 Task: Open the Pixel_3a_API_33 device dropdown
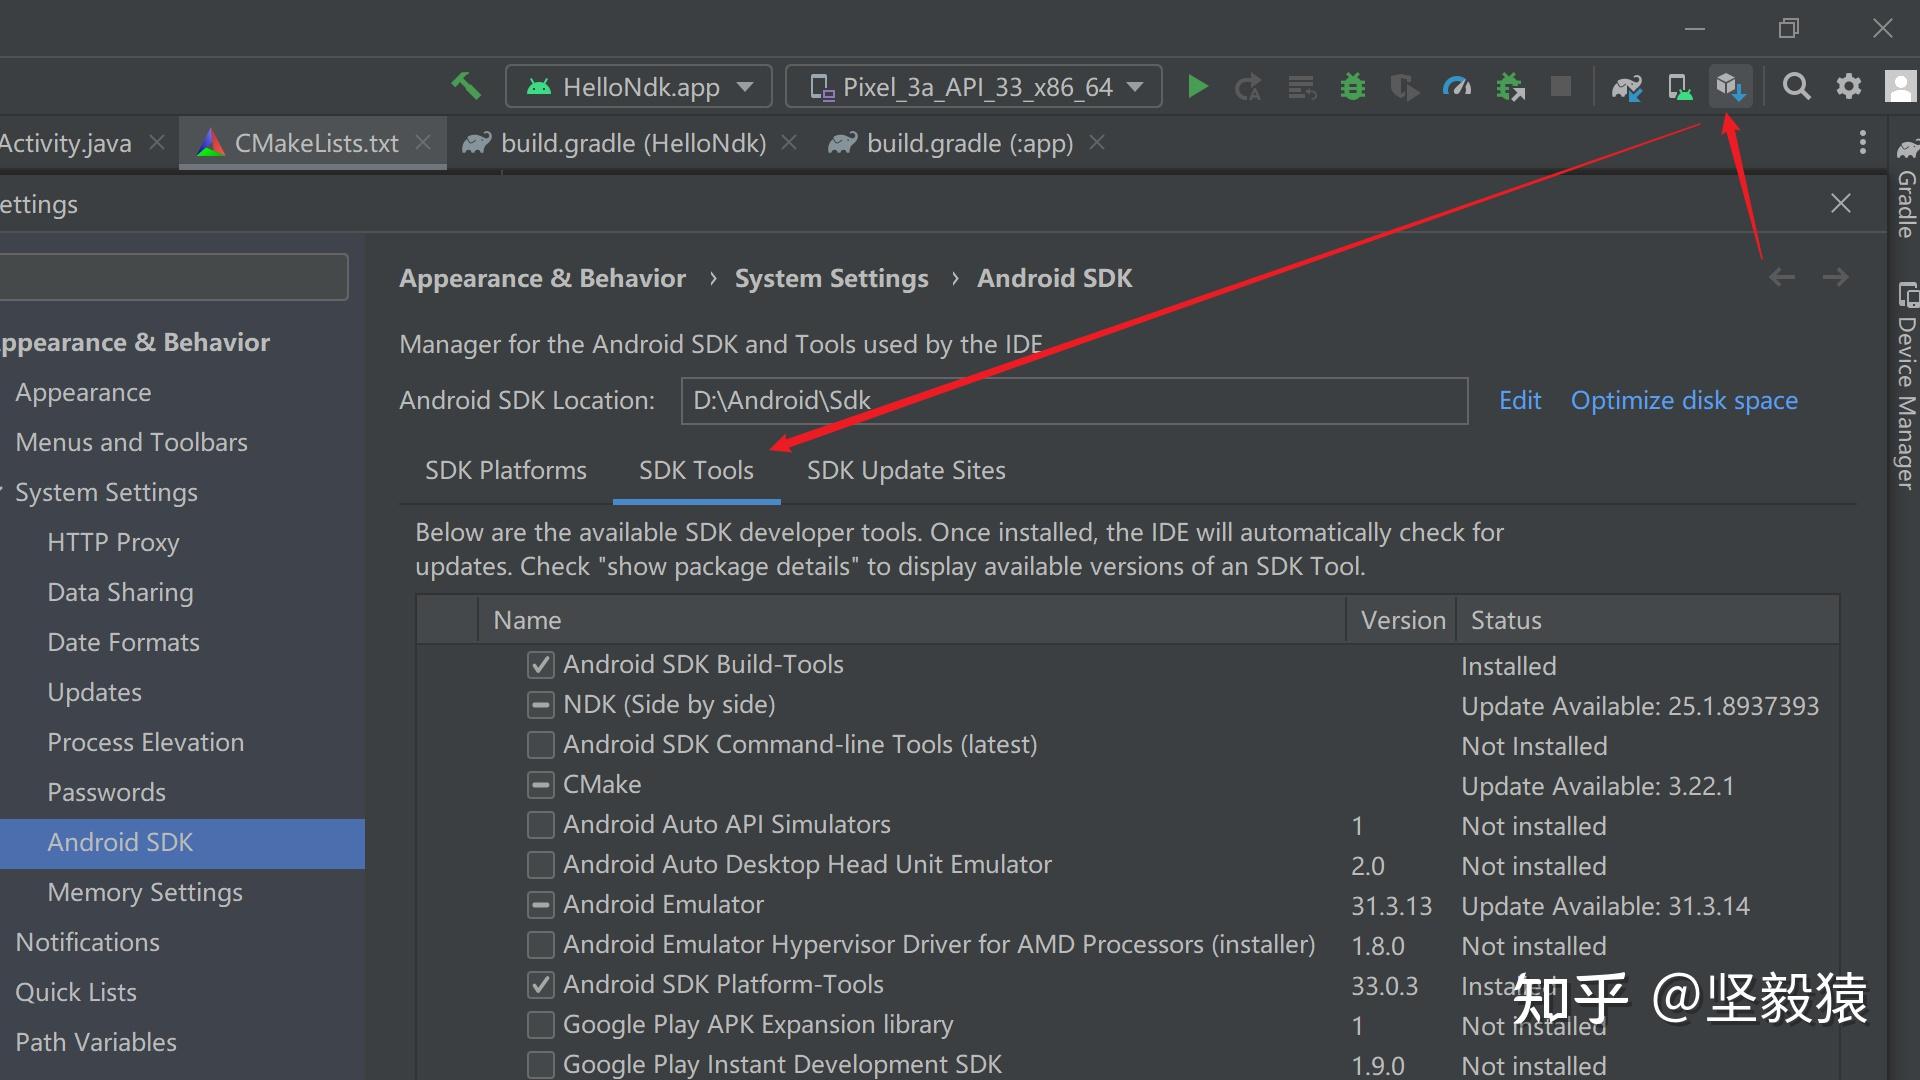click(973, 87)
